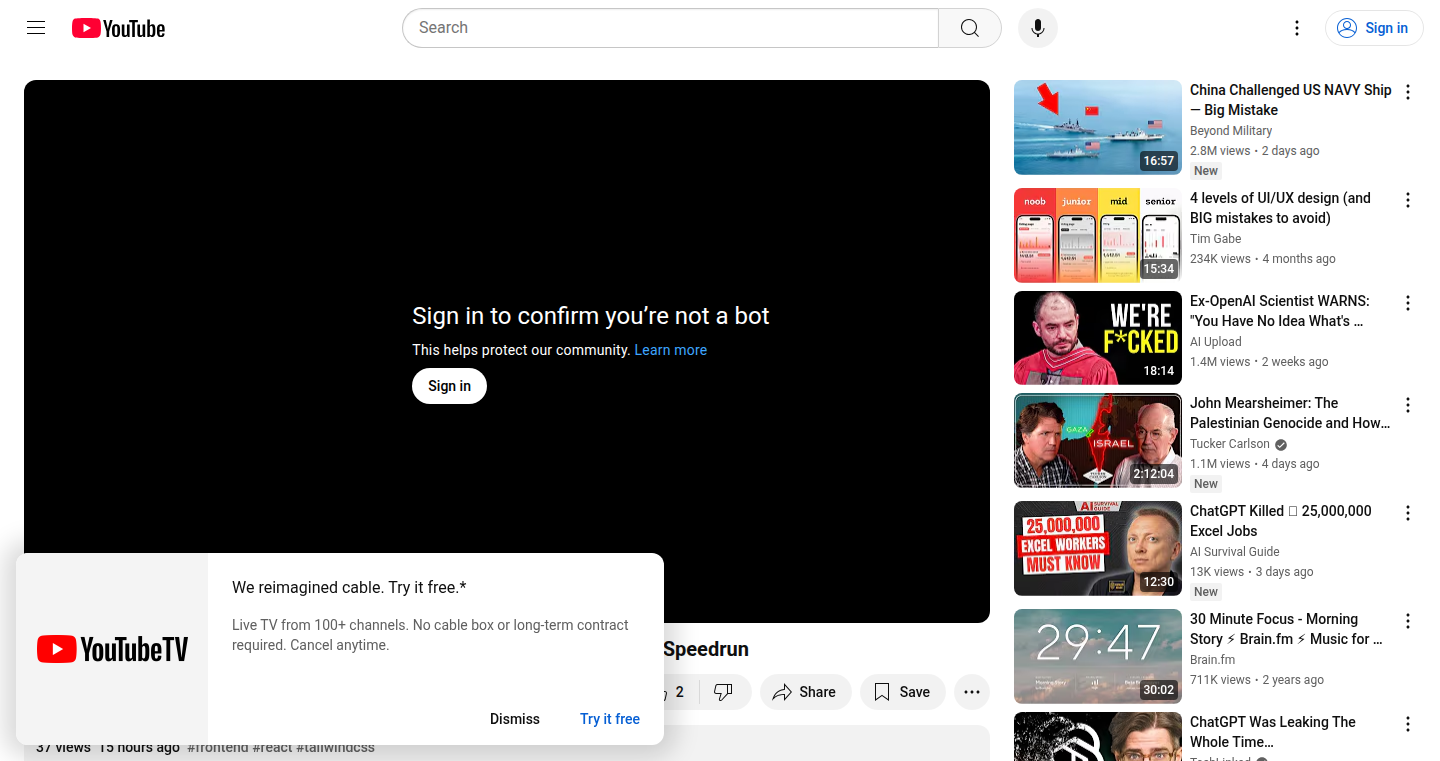Click Sign in on the video player
The width and height of the screenshot is (1440, 761).
click(449, 386)
